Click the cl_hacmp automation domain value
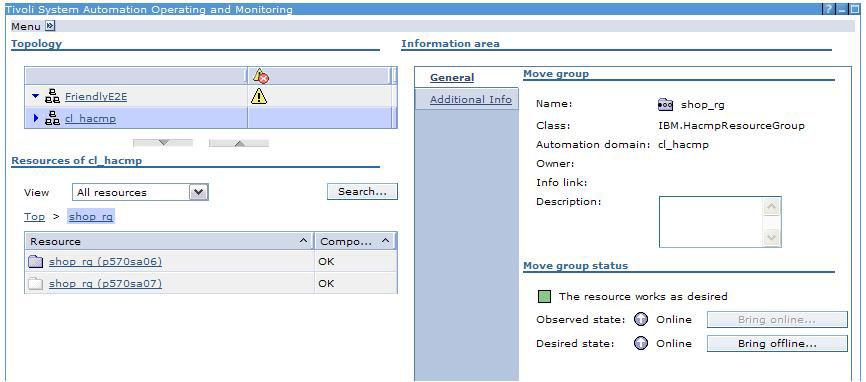 click(x=683, y=145)
